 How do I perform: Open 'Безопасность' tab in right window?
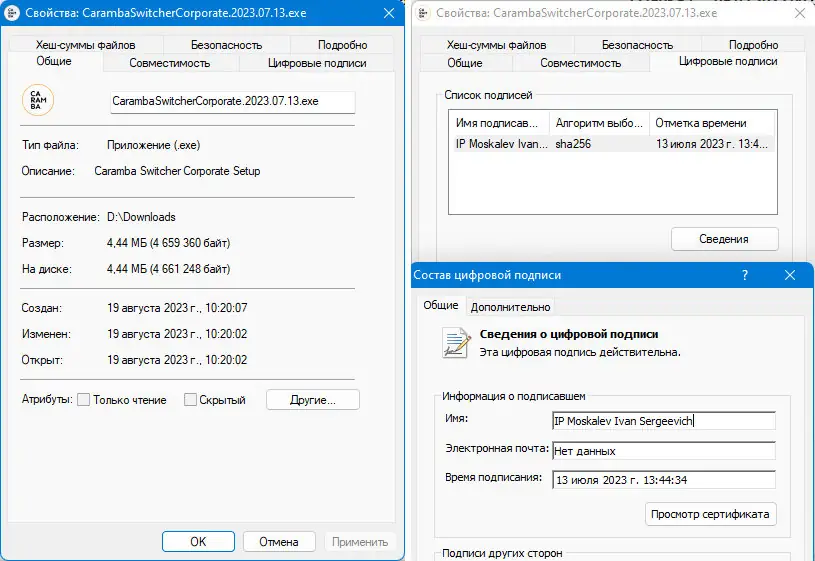tap(637, 45)
